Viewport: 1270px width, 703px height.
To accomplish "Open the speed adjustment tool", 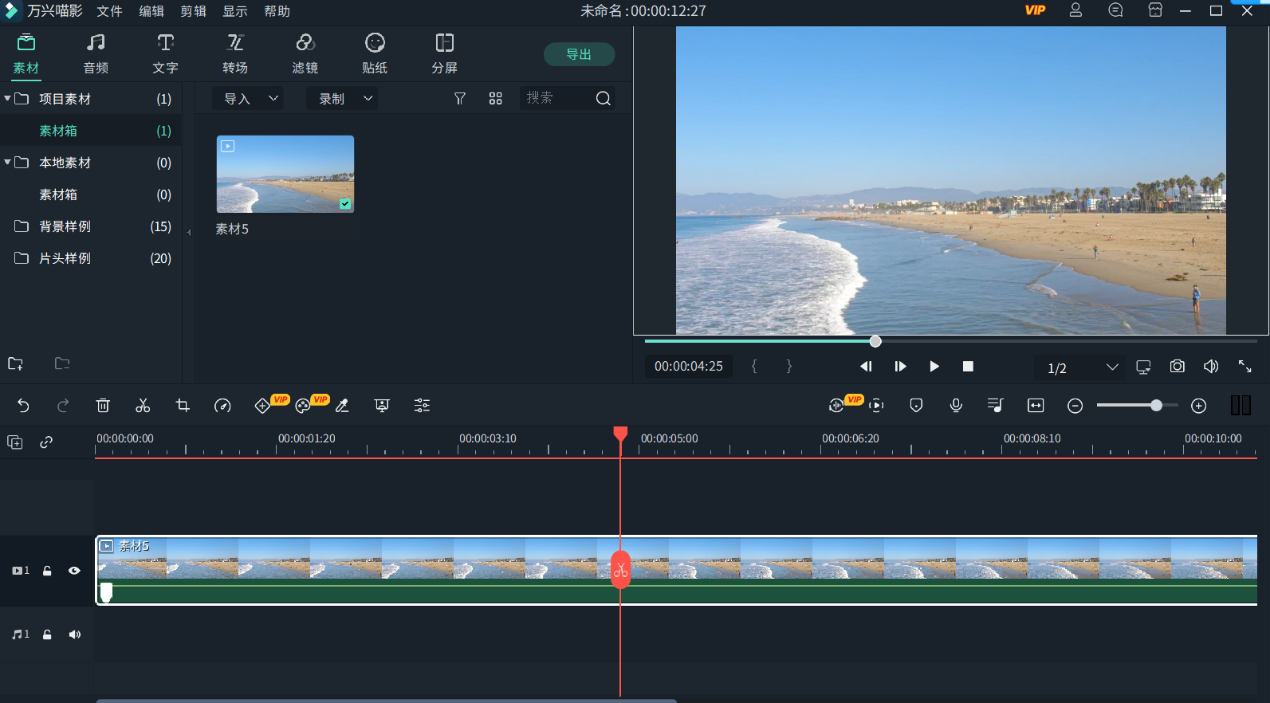I will point(222,405).
